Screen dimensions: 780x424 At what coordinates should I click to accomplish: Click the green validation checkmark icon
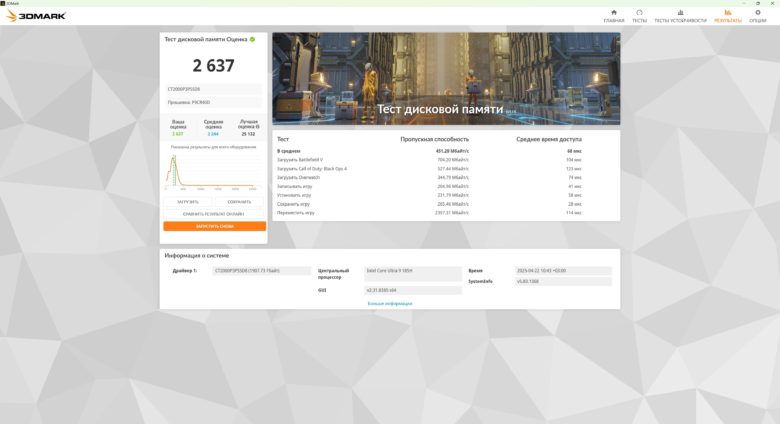coord(252,39)
